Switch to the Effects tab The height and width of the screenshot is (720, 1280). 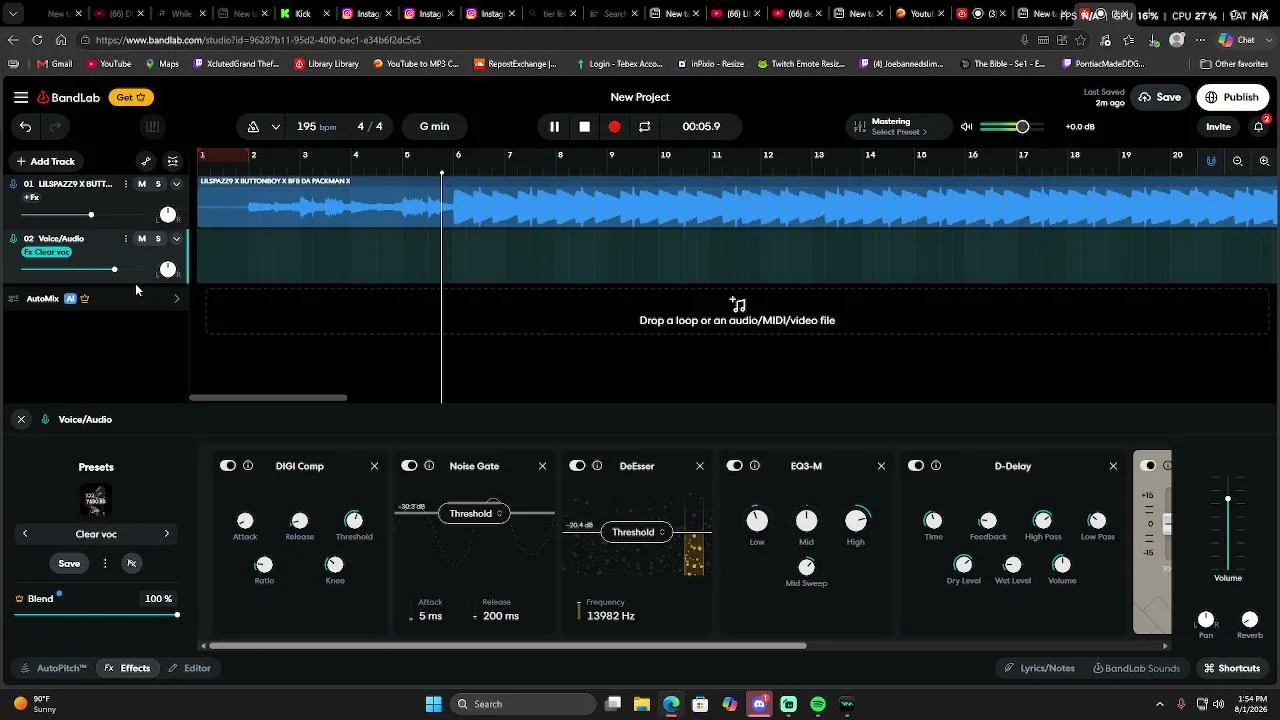coord(128,668)
